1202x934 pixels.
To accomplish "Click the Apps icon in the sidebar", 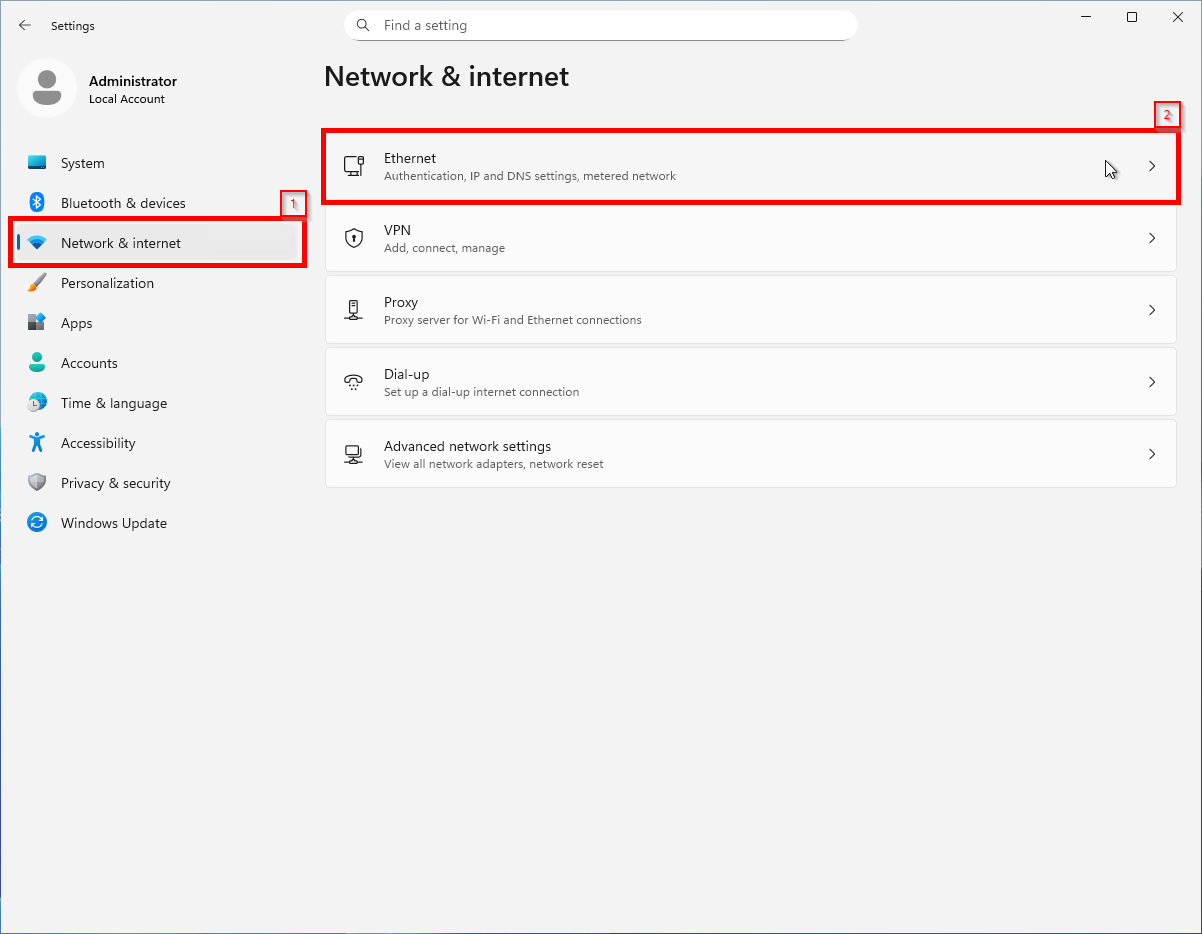I will click(x=37, y=323).
